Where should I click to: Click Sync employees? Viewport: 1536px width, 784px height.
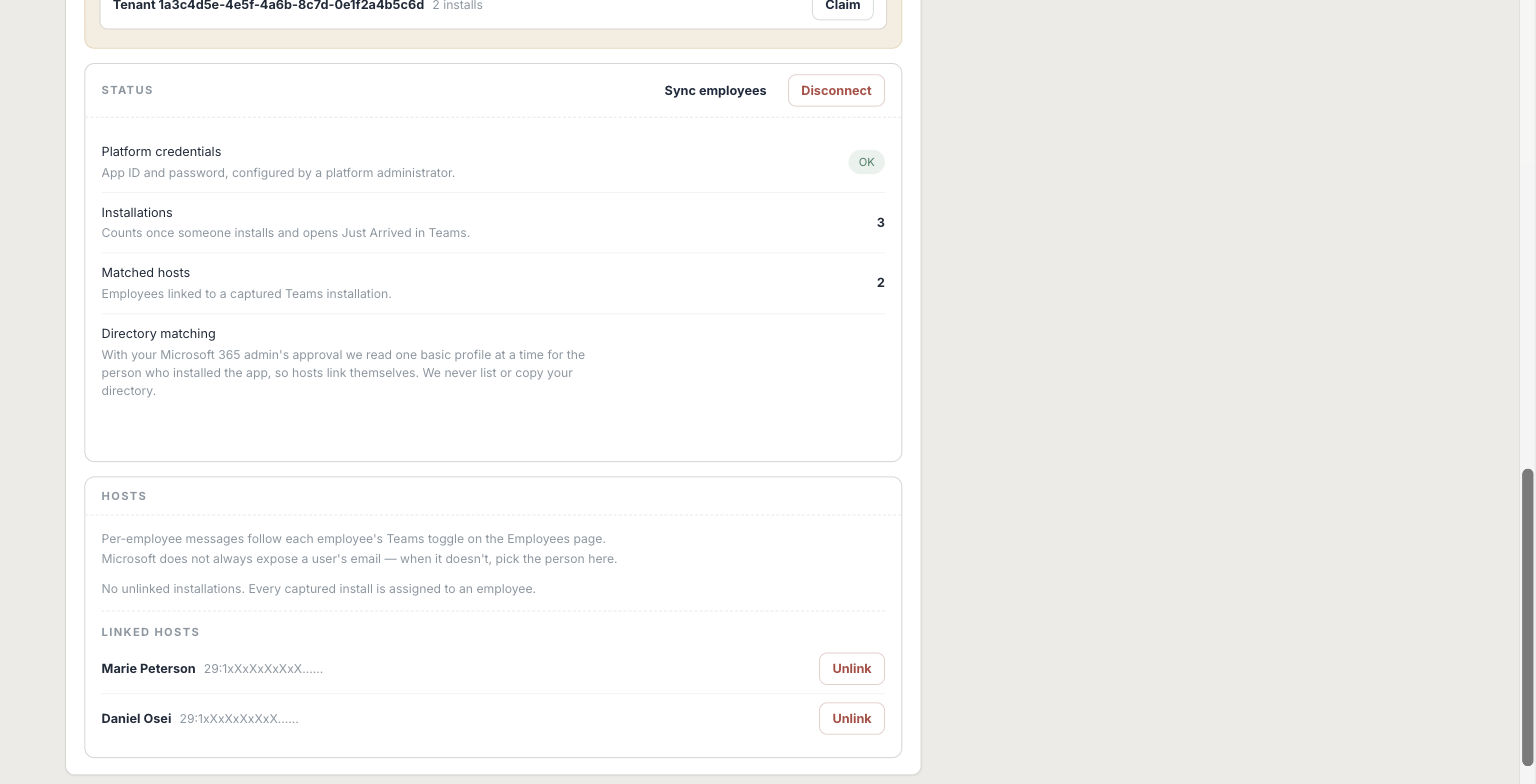tap(715, 90)
